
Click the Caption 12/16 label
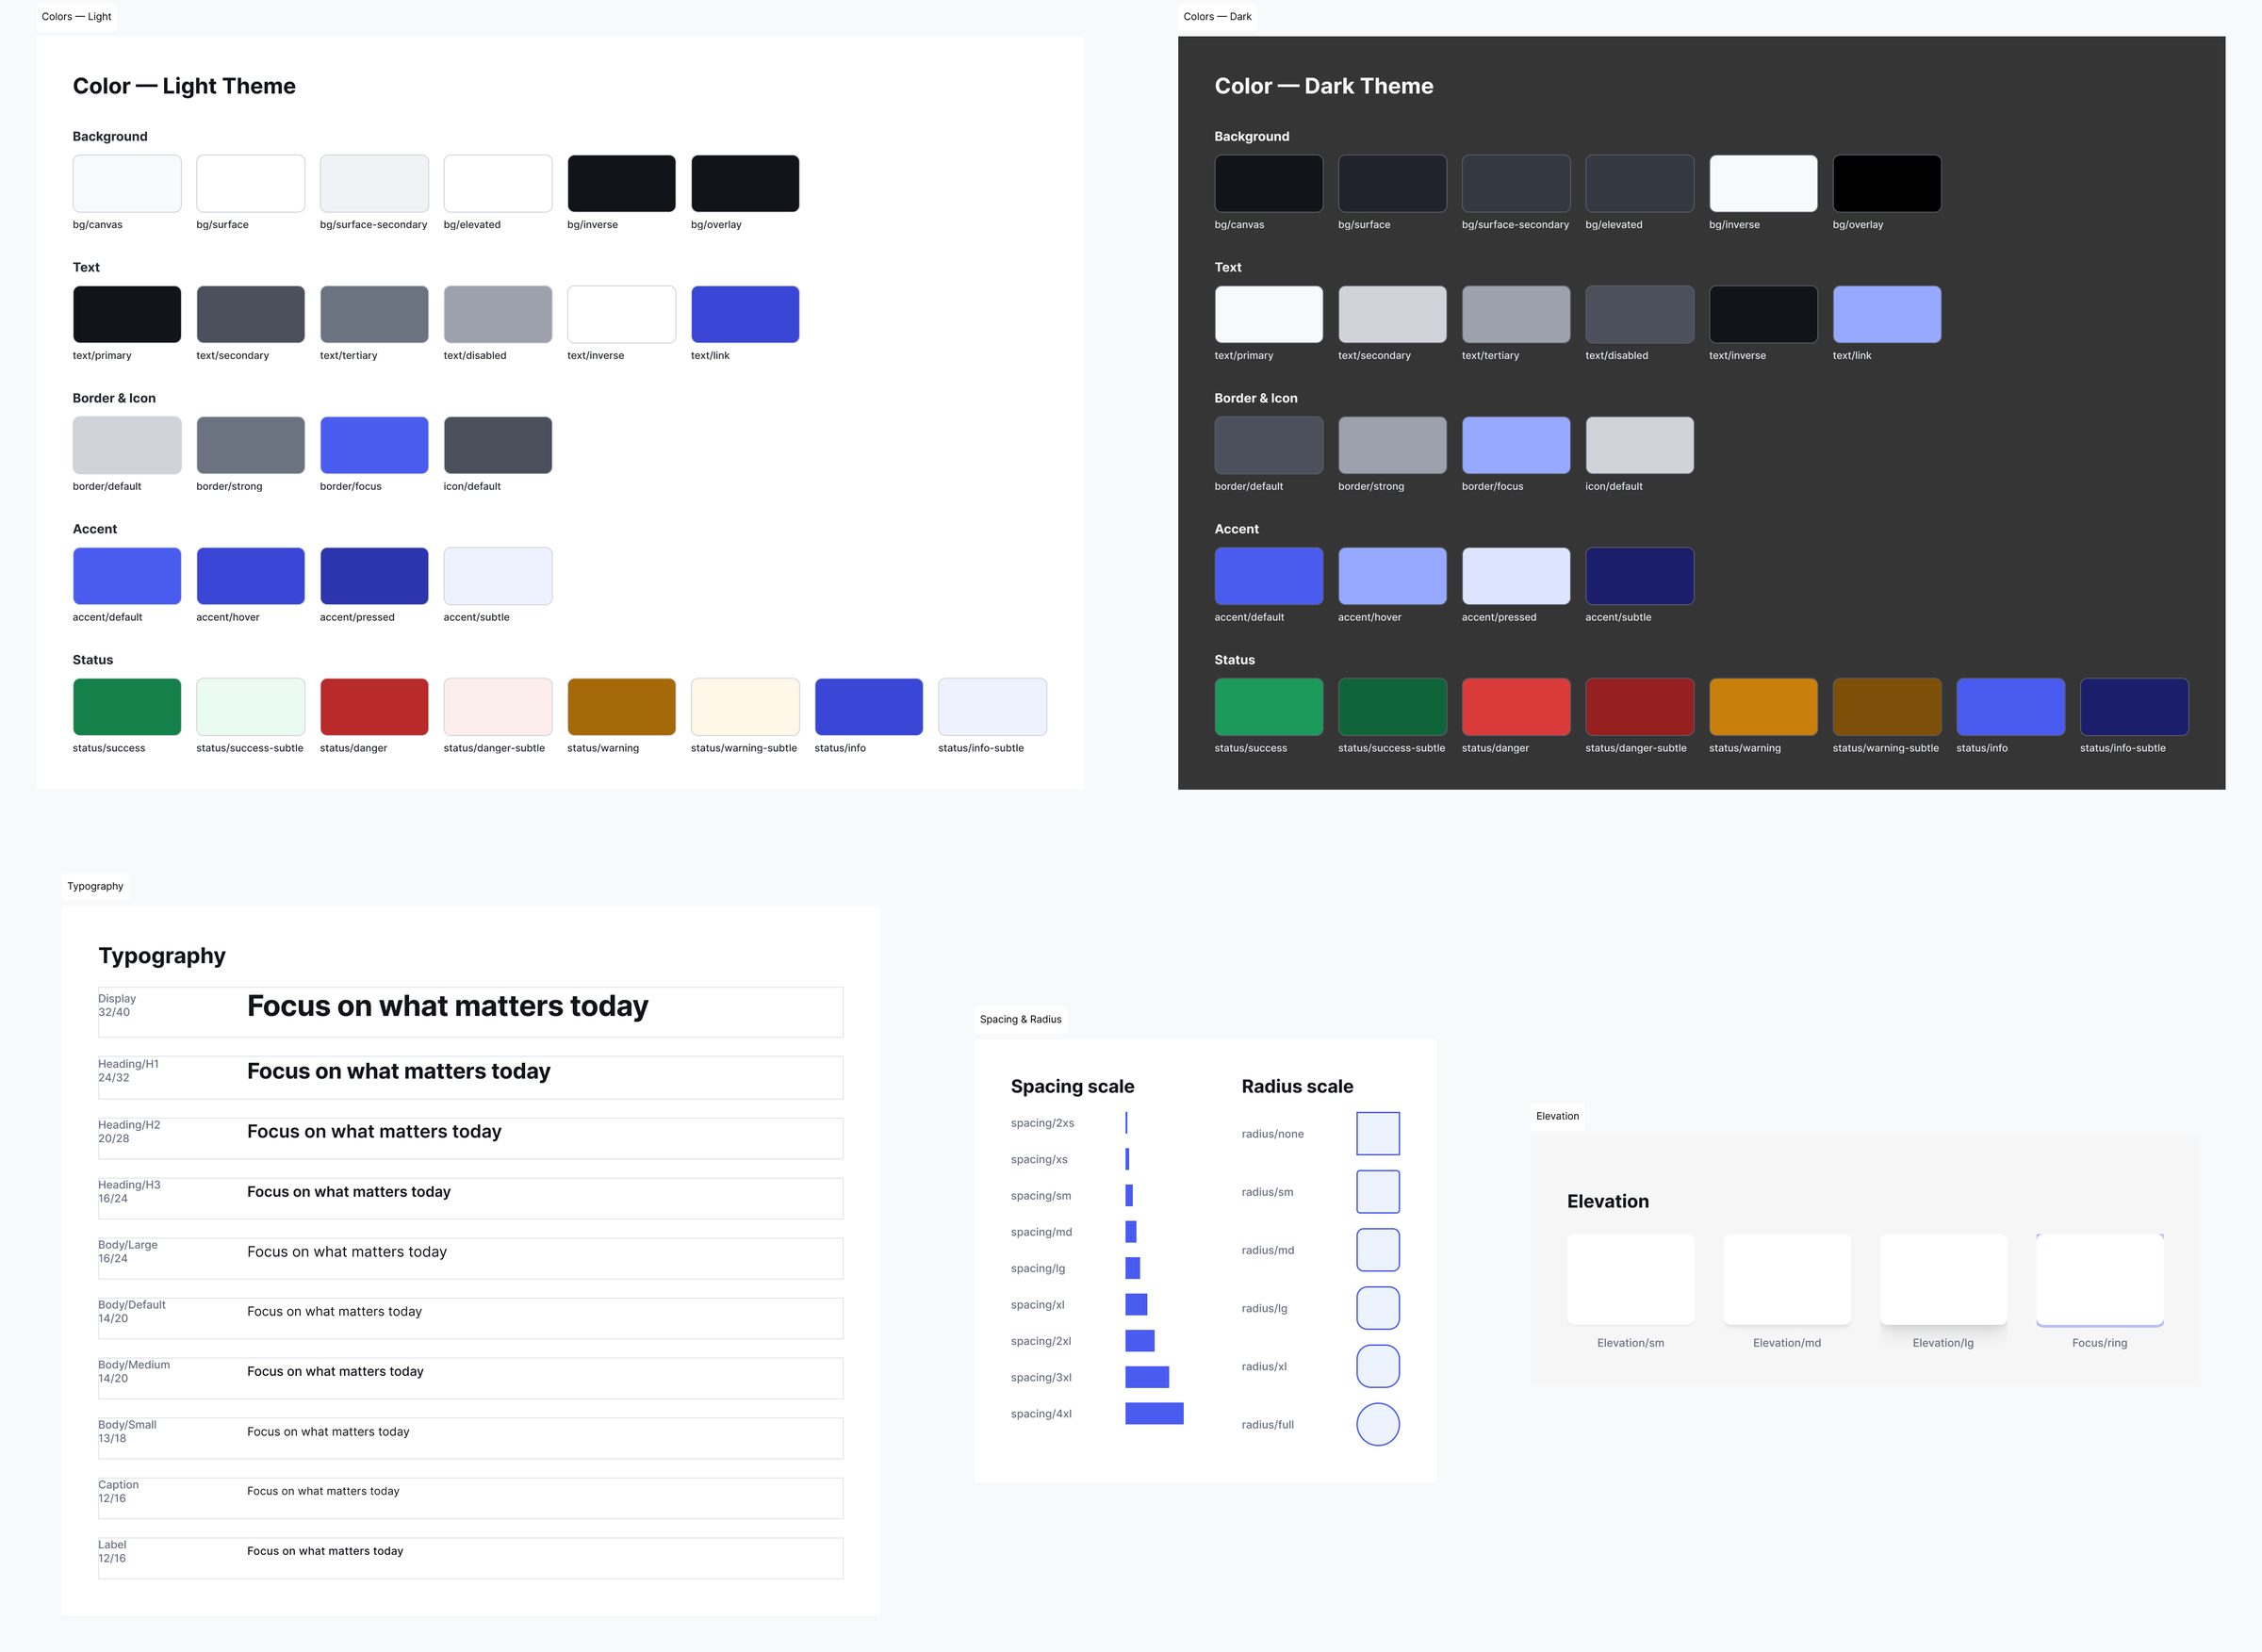pyautogui.click(x=118, y=1491)
